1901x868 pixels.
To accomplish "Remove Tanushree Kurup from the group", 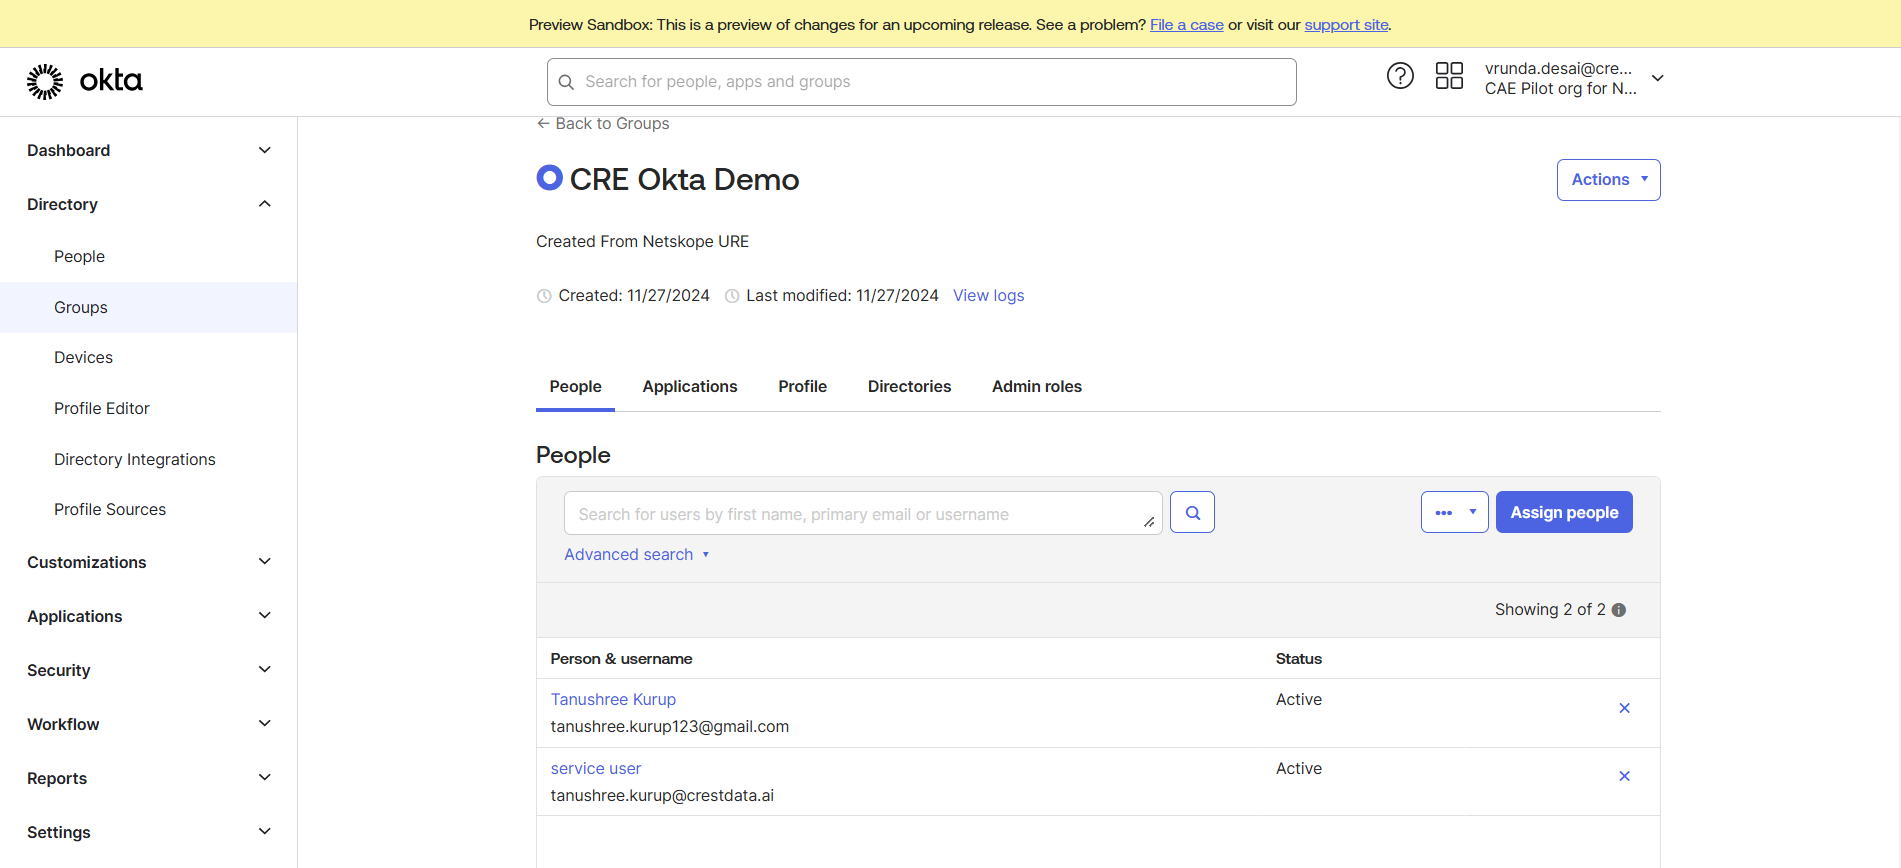I will pyautogui.click(x=1624, y=708).
